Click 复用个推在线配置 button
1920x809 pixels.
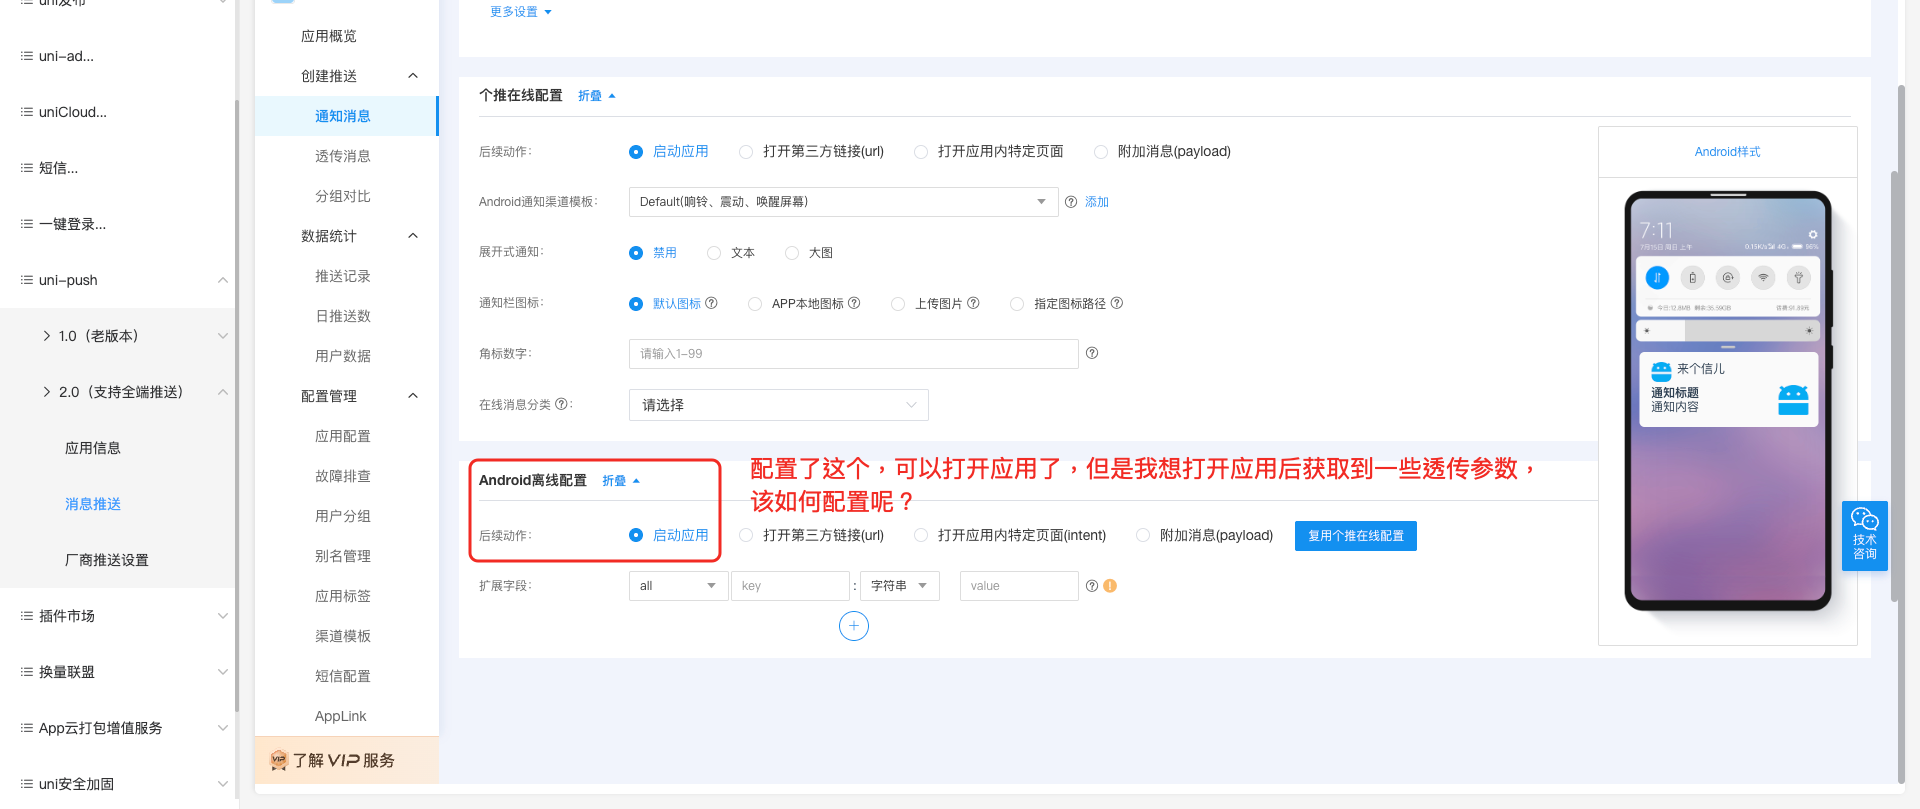point(1355,536)
